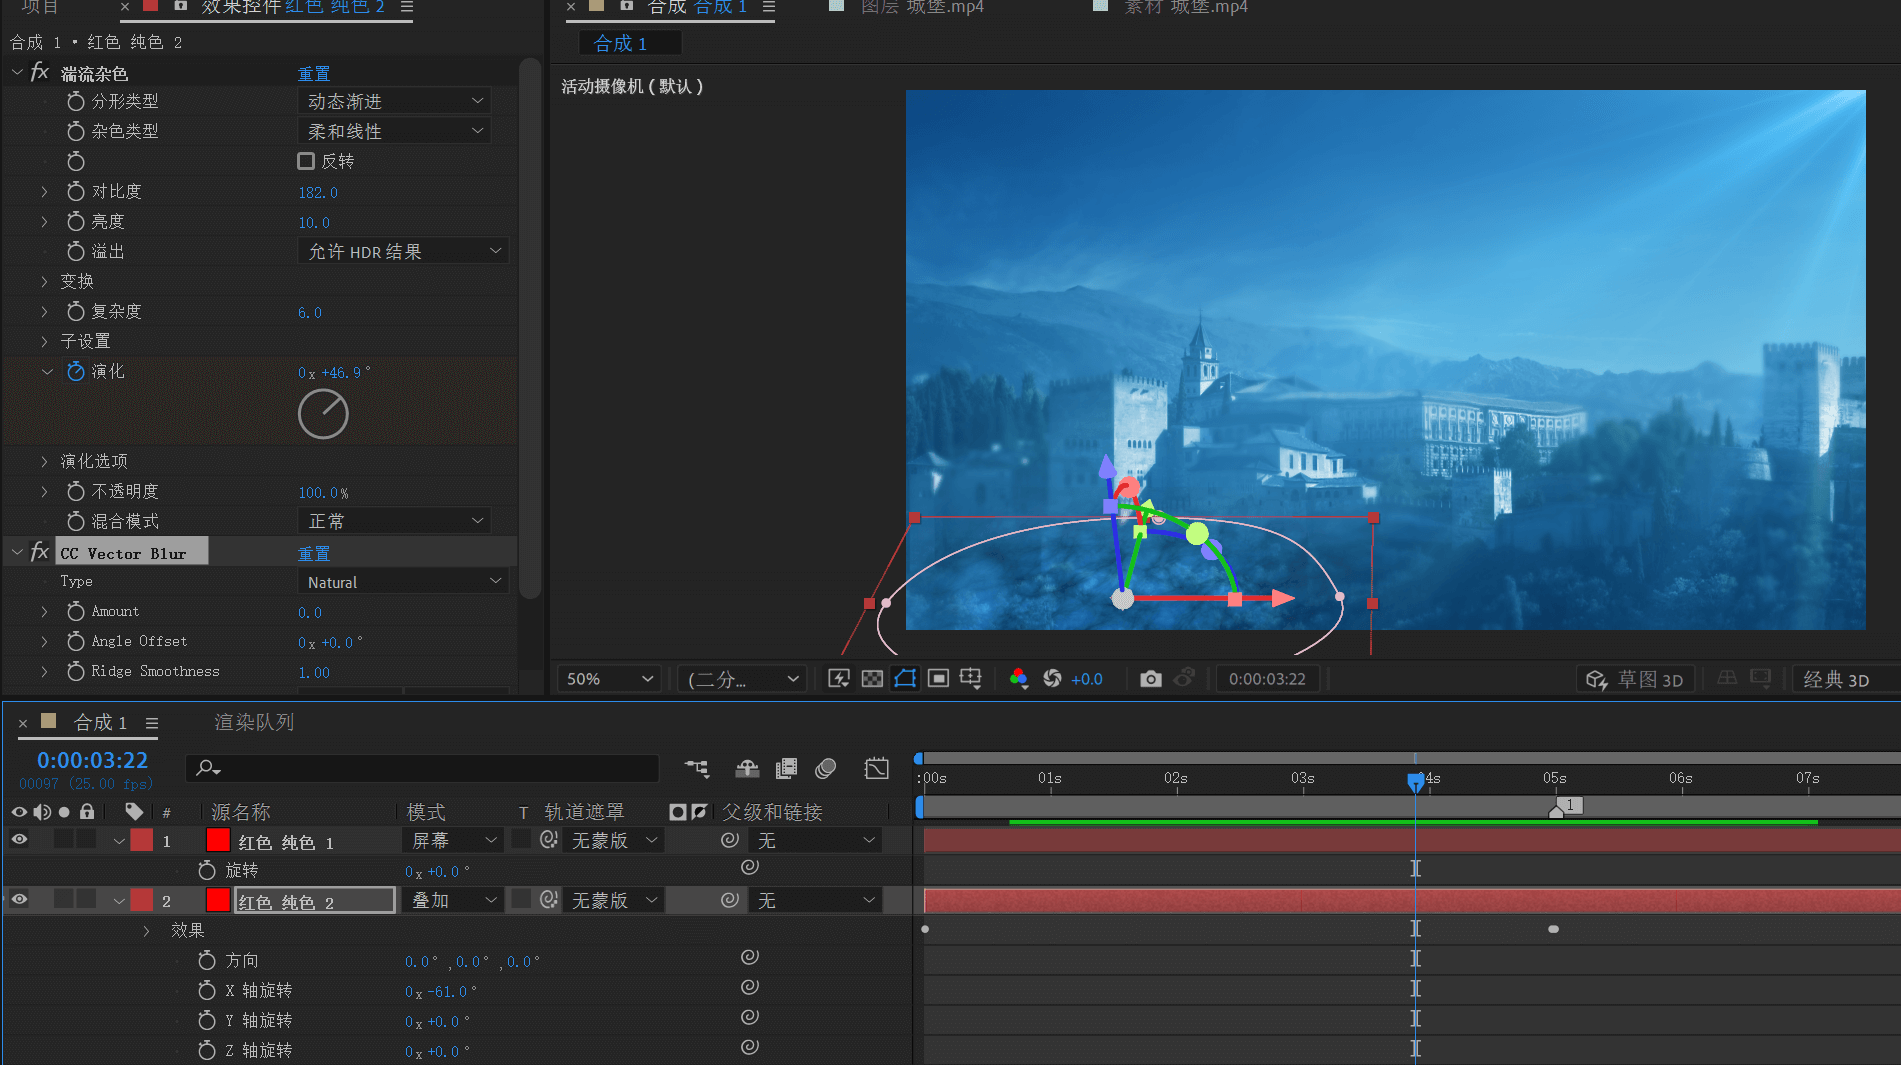Toggle mask and shape path visibility
1901x1065 pixels.
(905, 679)
